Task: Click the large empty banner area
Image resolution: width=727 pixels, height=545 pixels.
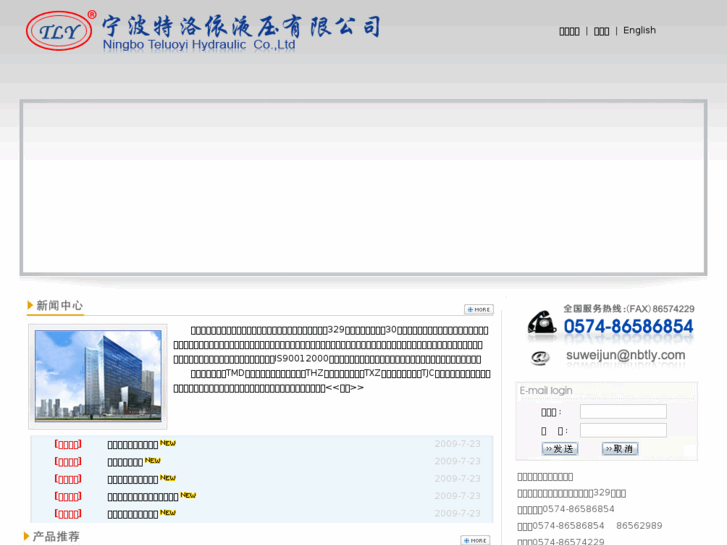Action: (x=364, y=188)
